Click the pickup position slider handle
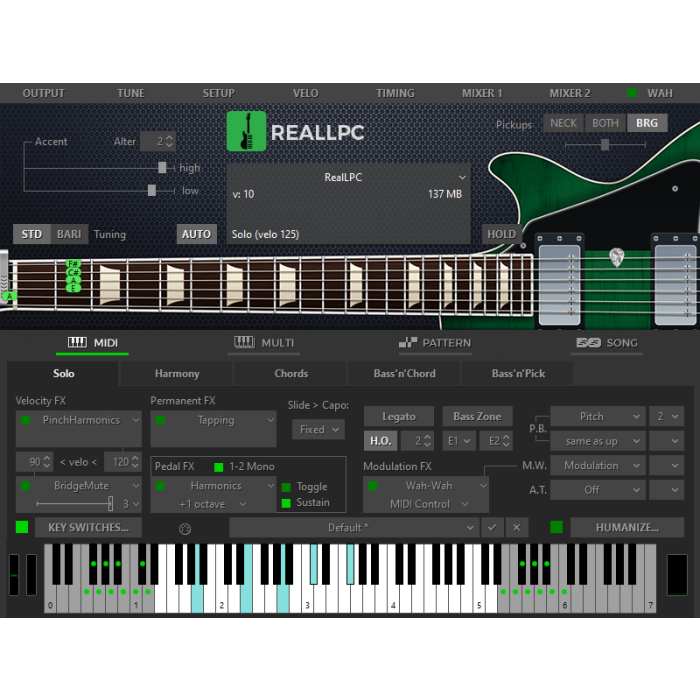The height and width of the screenshot is (700, 700). [605, 144]
